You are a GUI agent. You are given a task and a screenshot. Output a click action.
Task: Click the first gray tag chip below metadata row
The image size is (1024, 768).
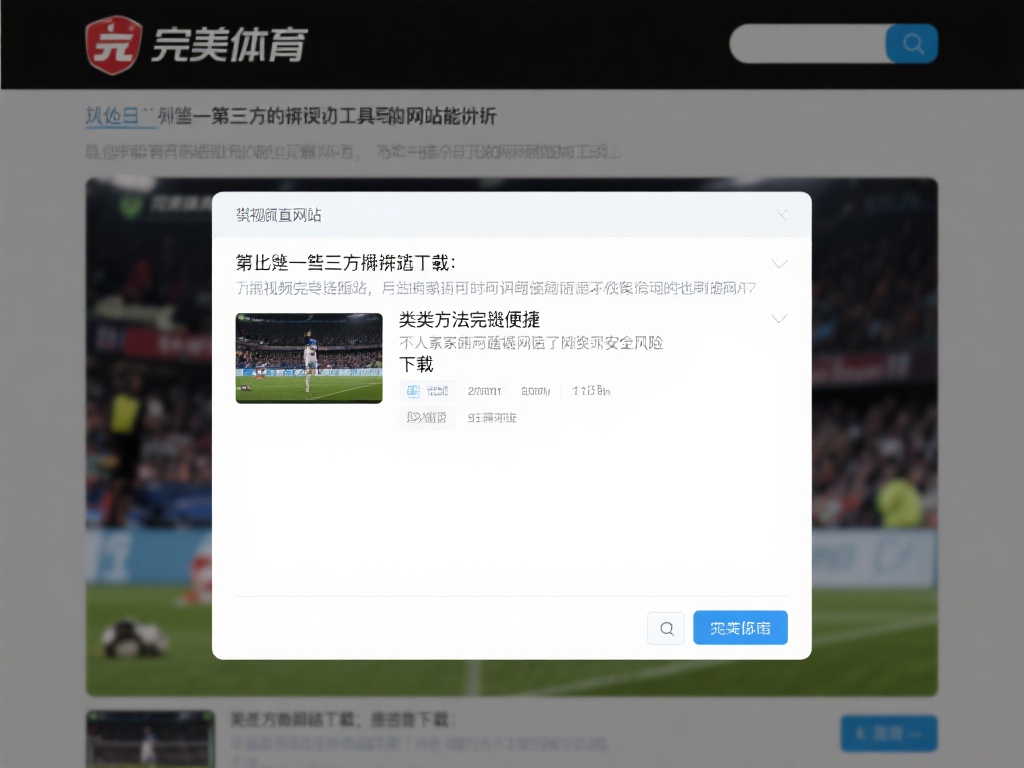point(427,418)
